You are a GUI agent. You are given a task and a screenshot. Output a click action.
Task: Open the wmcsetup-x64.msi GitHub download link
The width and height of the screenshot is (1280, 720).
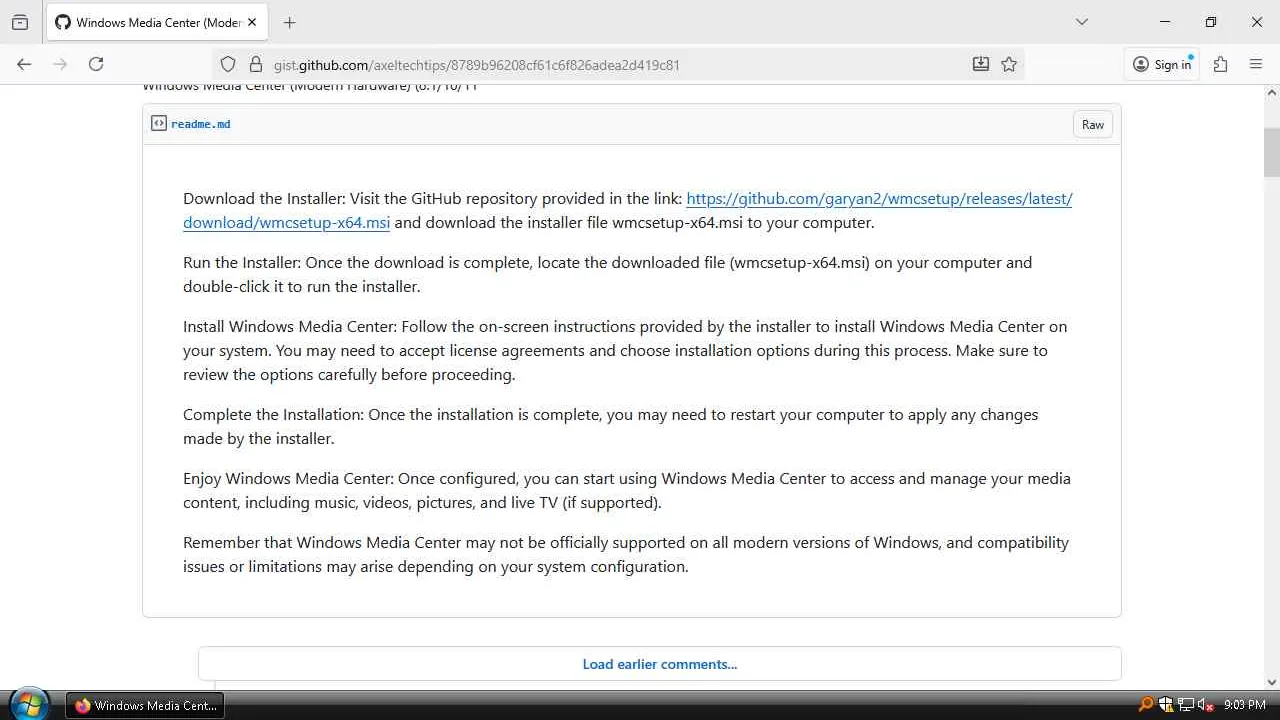click(x=628, y=210)
